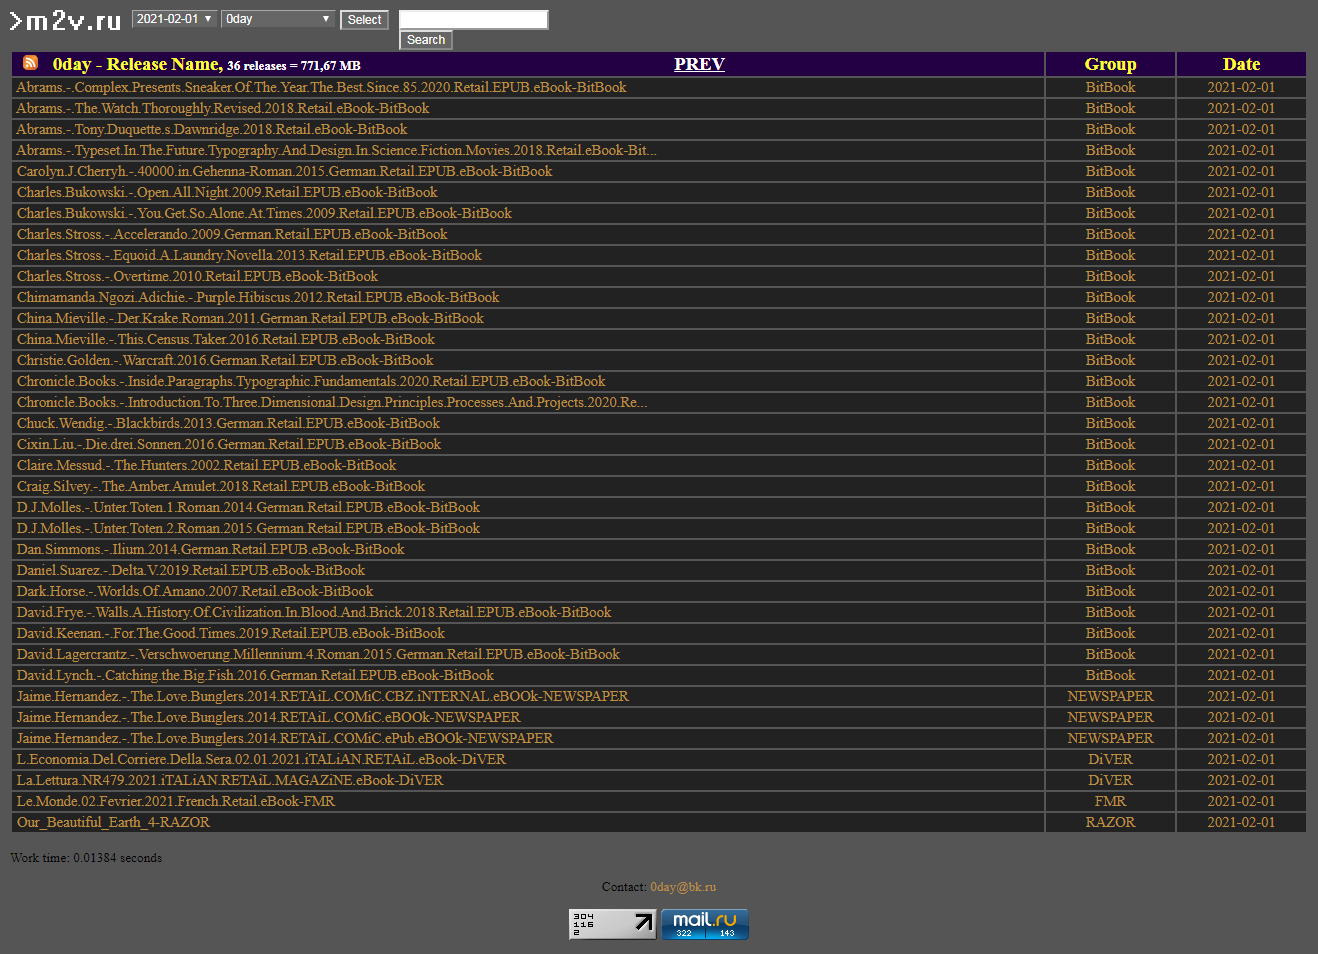Open Love Bunglers ePub release

tap(285, 738)
